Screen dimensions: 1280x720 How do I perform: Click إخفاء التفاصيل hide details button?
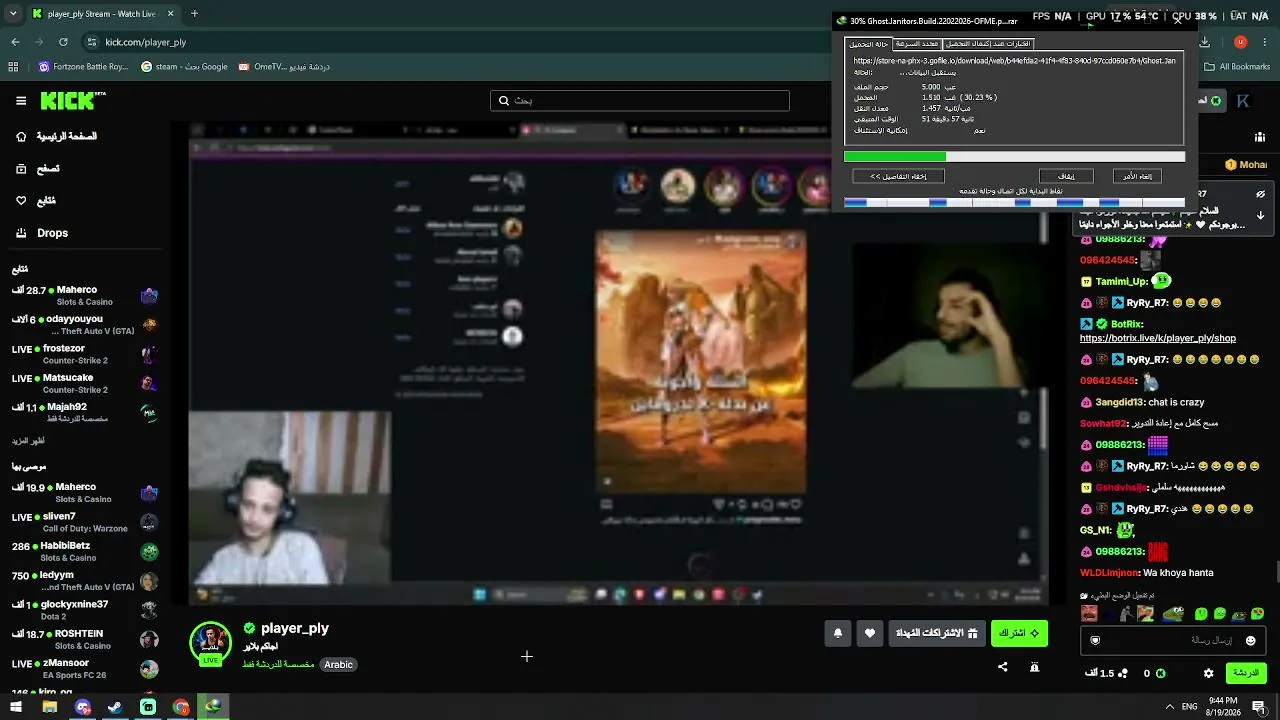coord(898,176)
